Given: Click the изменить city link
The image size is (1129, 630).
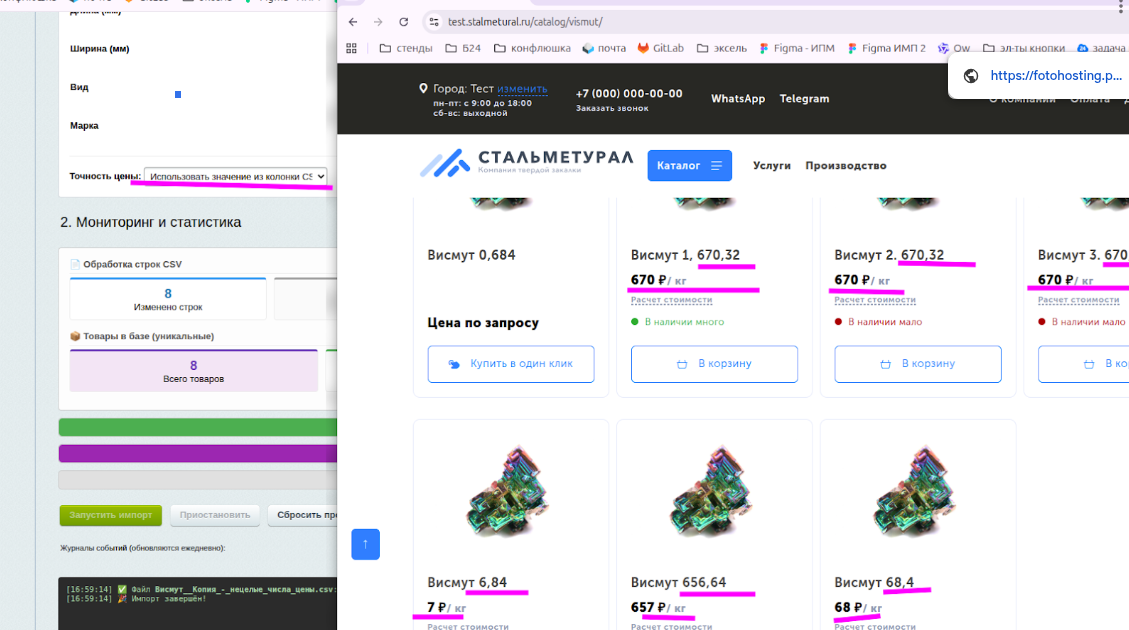Looking at the screenshot, I should pos(522,89).
